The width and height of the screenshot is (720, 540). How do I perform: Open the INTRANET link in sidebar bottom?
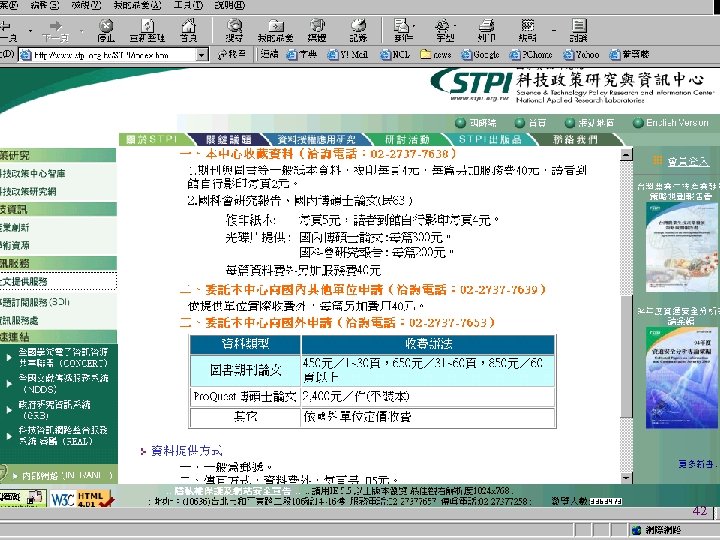[x=68, y=475]
